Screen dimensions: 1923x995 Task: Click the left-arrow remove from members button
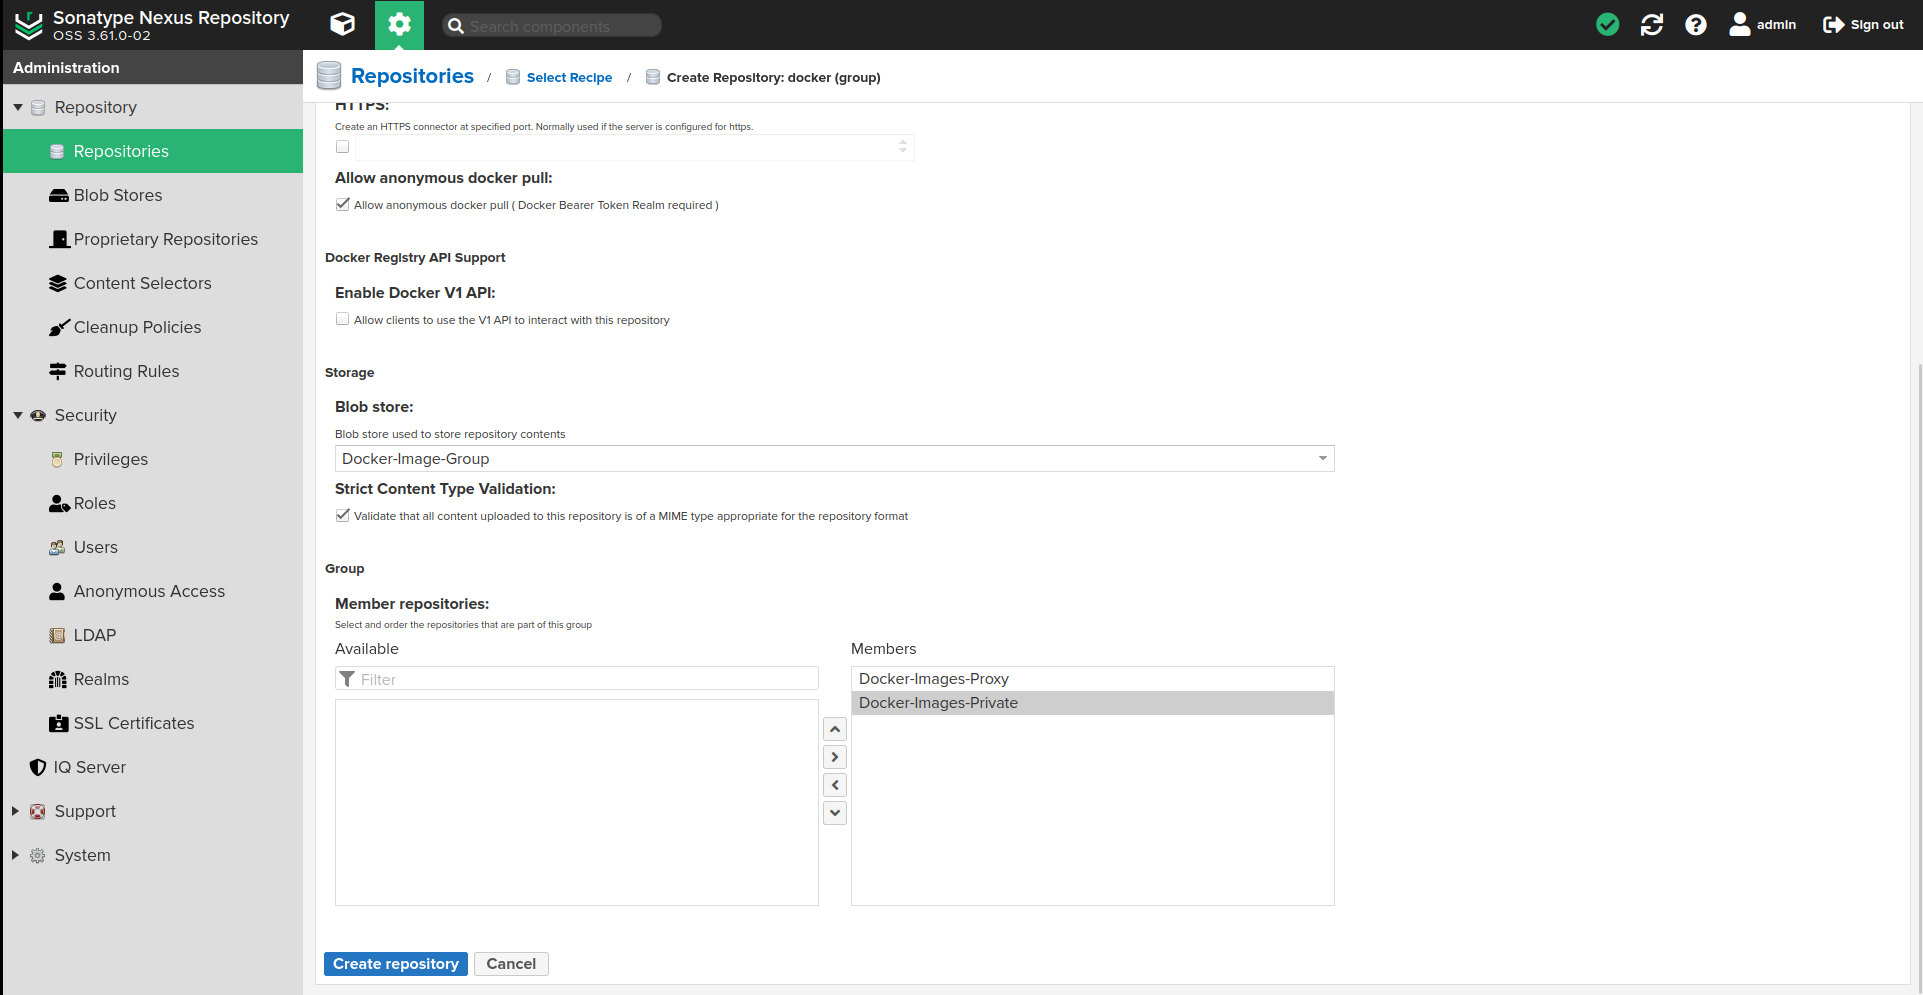pos(835,785)
